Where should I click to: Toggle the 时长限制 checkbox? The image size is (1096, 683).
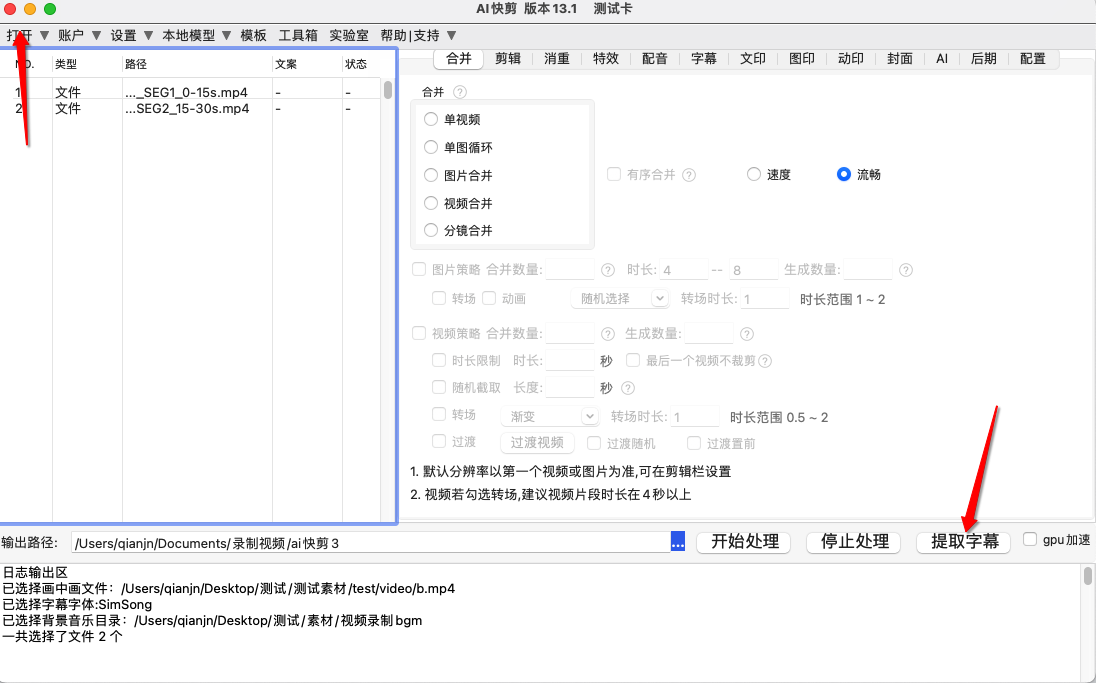pos(439,360)
